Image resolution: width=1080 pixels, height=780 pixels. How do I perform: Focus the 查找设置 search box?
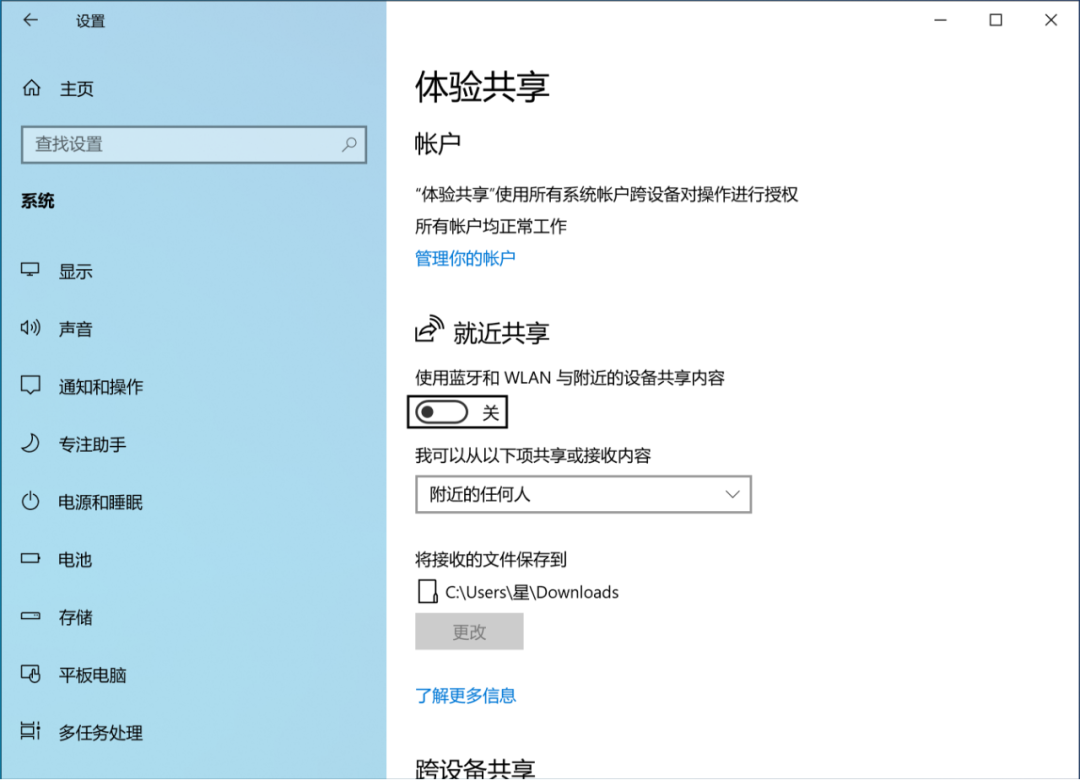click(x=194, y=144)
